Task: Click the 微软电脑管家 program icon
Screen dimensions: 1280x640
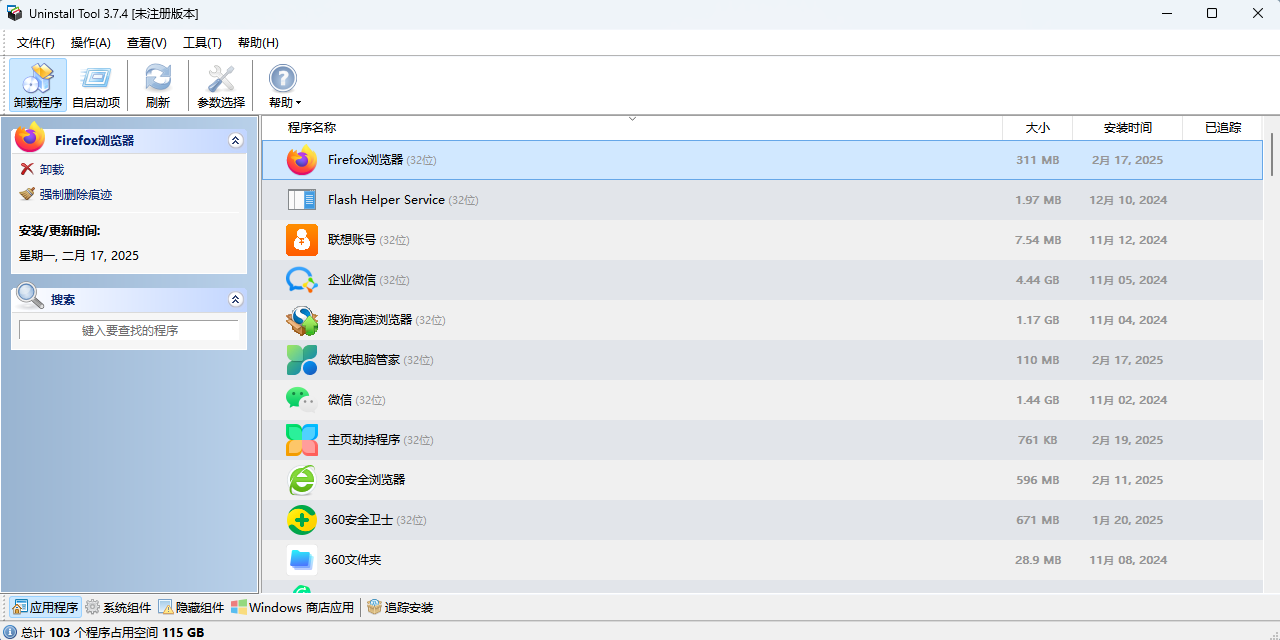Action: point(301,360)
